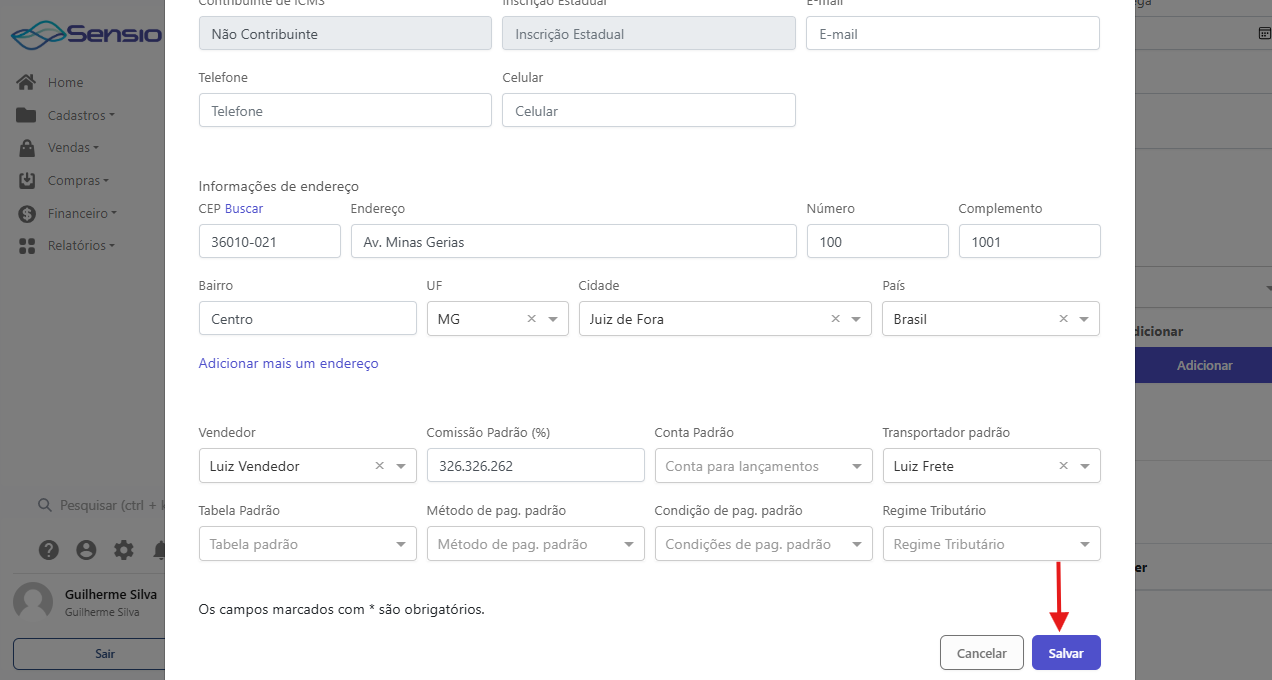Clear the MG state selection
The width and height of the screenshot is (1272, 680).
tap(531, 319)
